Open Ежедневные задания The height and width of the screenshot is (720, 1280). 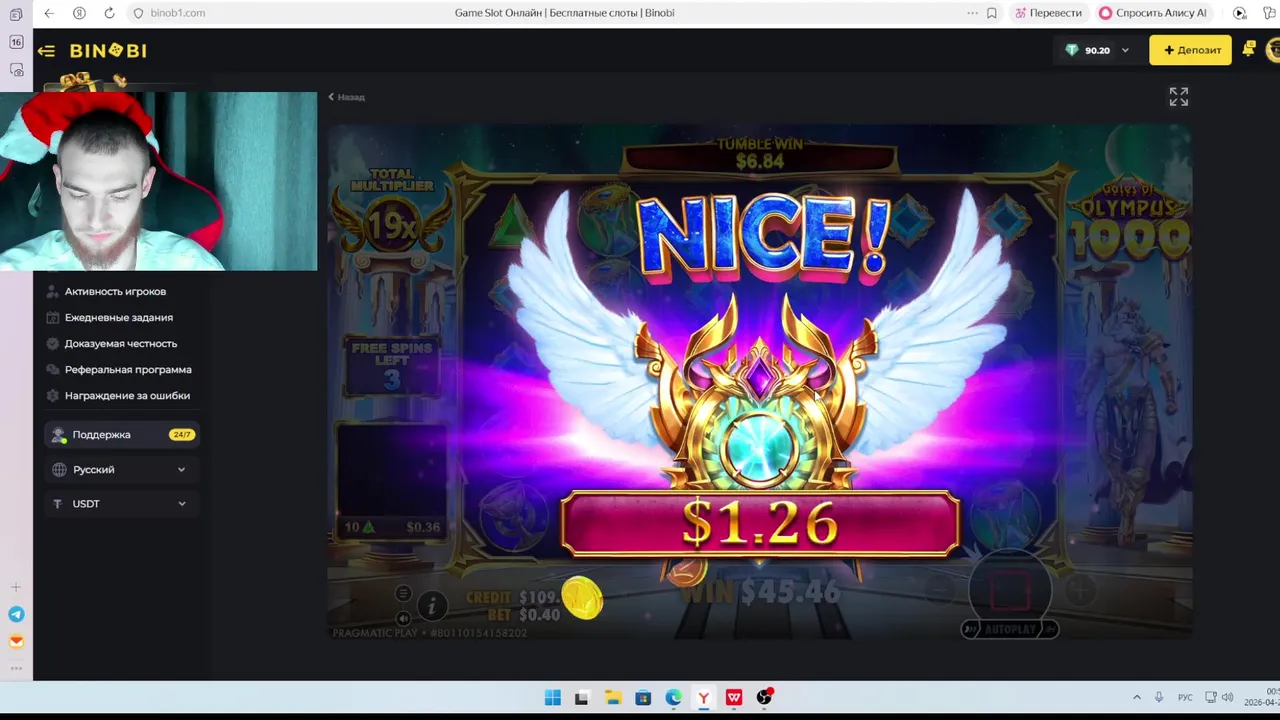(118, 317)
